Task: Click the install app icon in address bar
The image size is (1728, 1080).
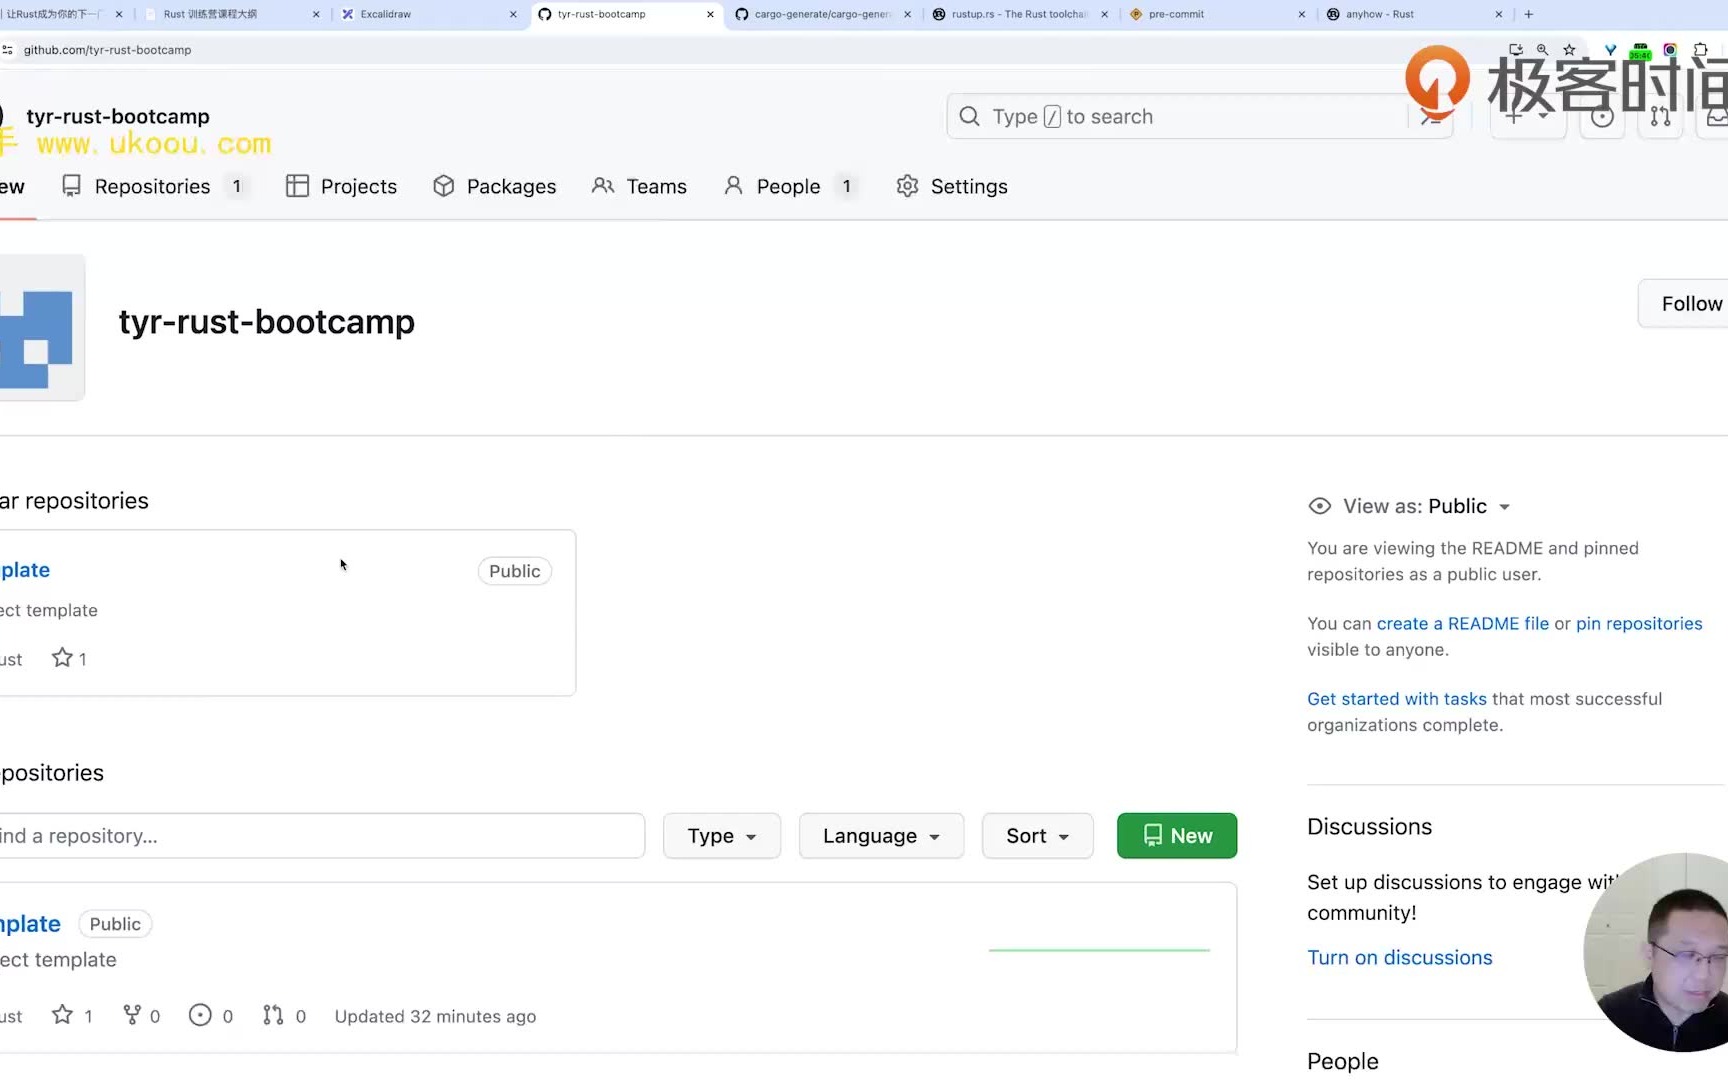Action: (1516, 50)
